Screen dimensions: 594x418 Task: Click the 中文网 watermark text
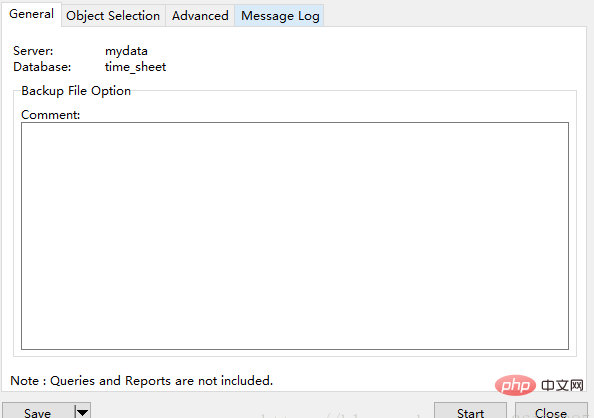pyautogui.click(x=562, y=385)
